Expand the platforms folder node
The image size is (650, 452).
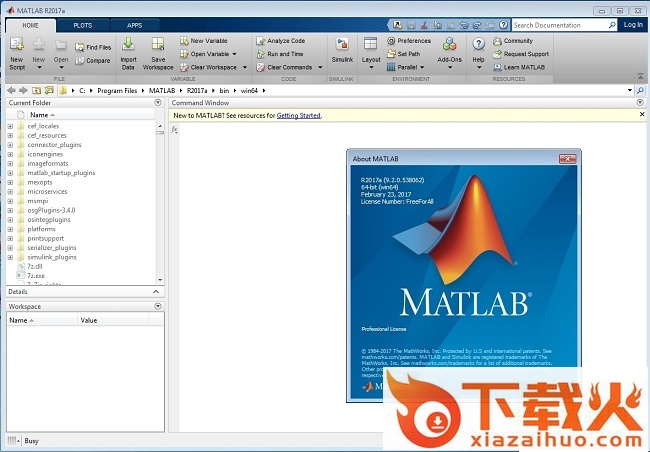(x=10, y=229)
